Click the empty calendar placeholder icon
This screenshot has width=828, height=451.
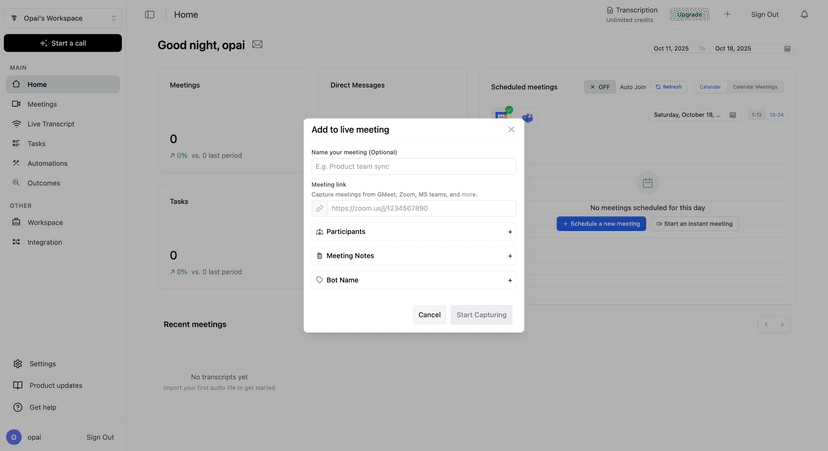click(x=647, y=183)
